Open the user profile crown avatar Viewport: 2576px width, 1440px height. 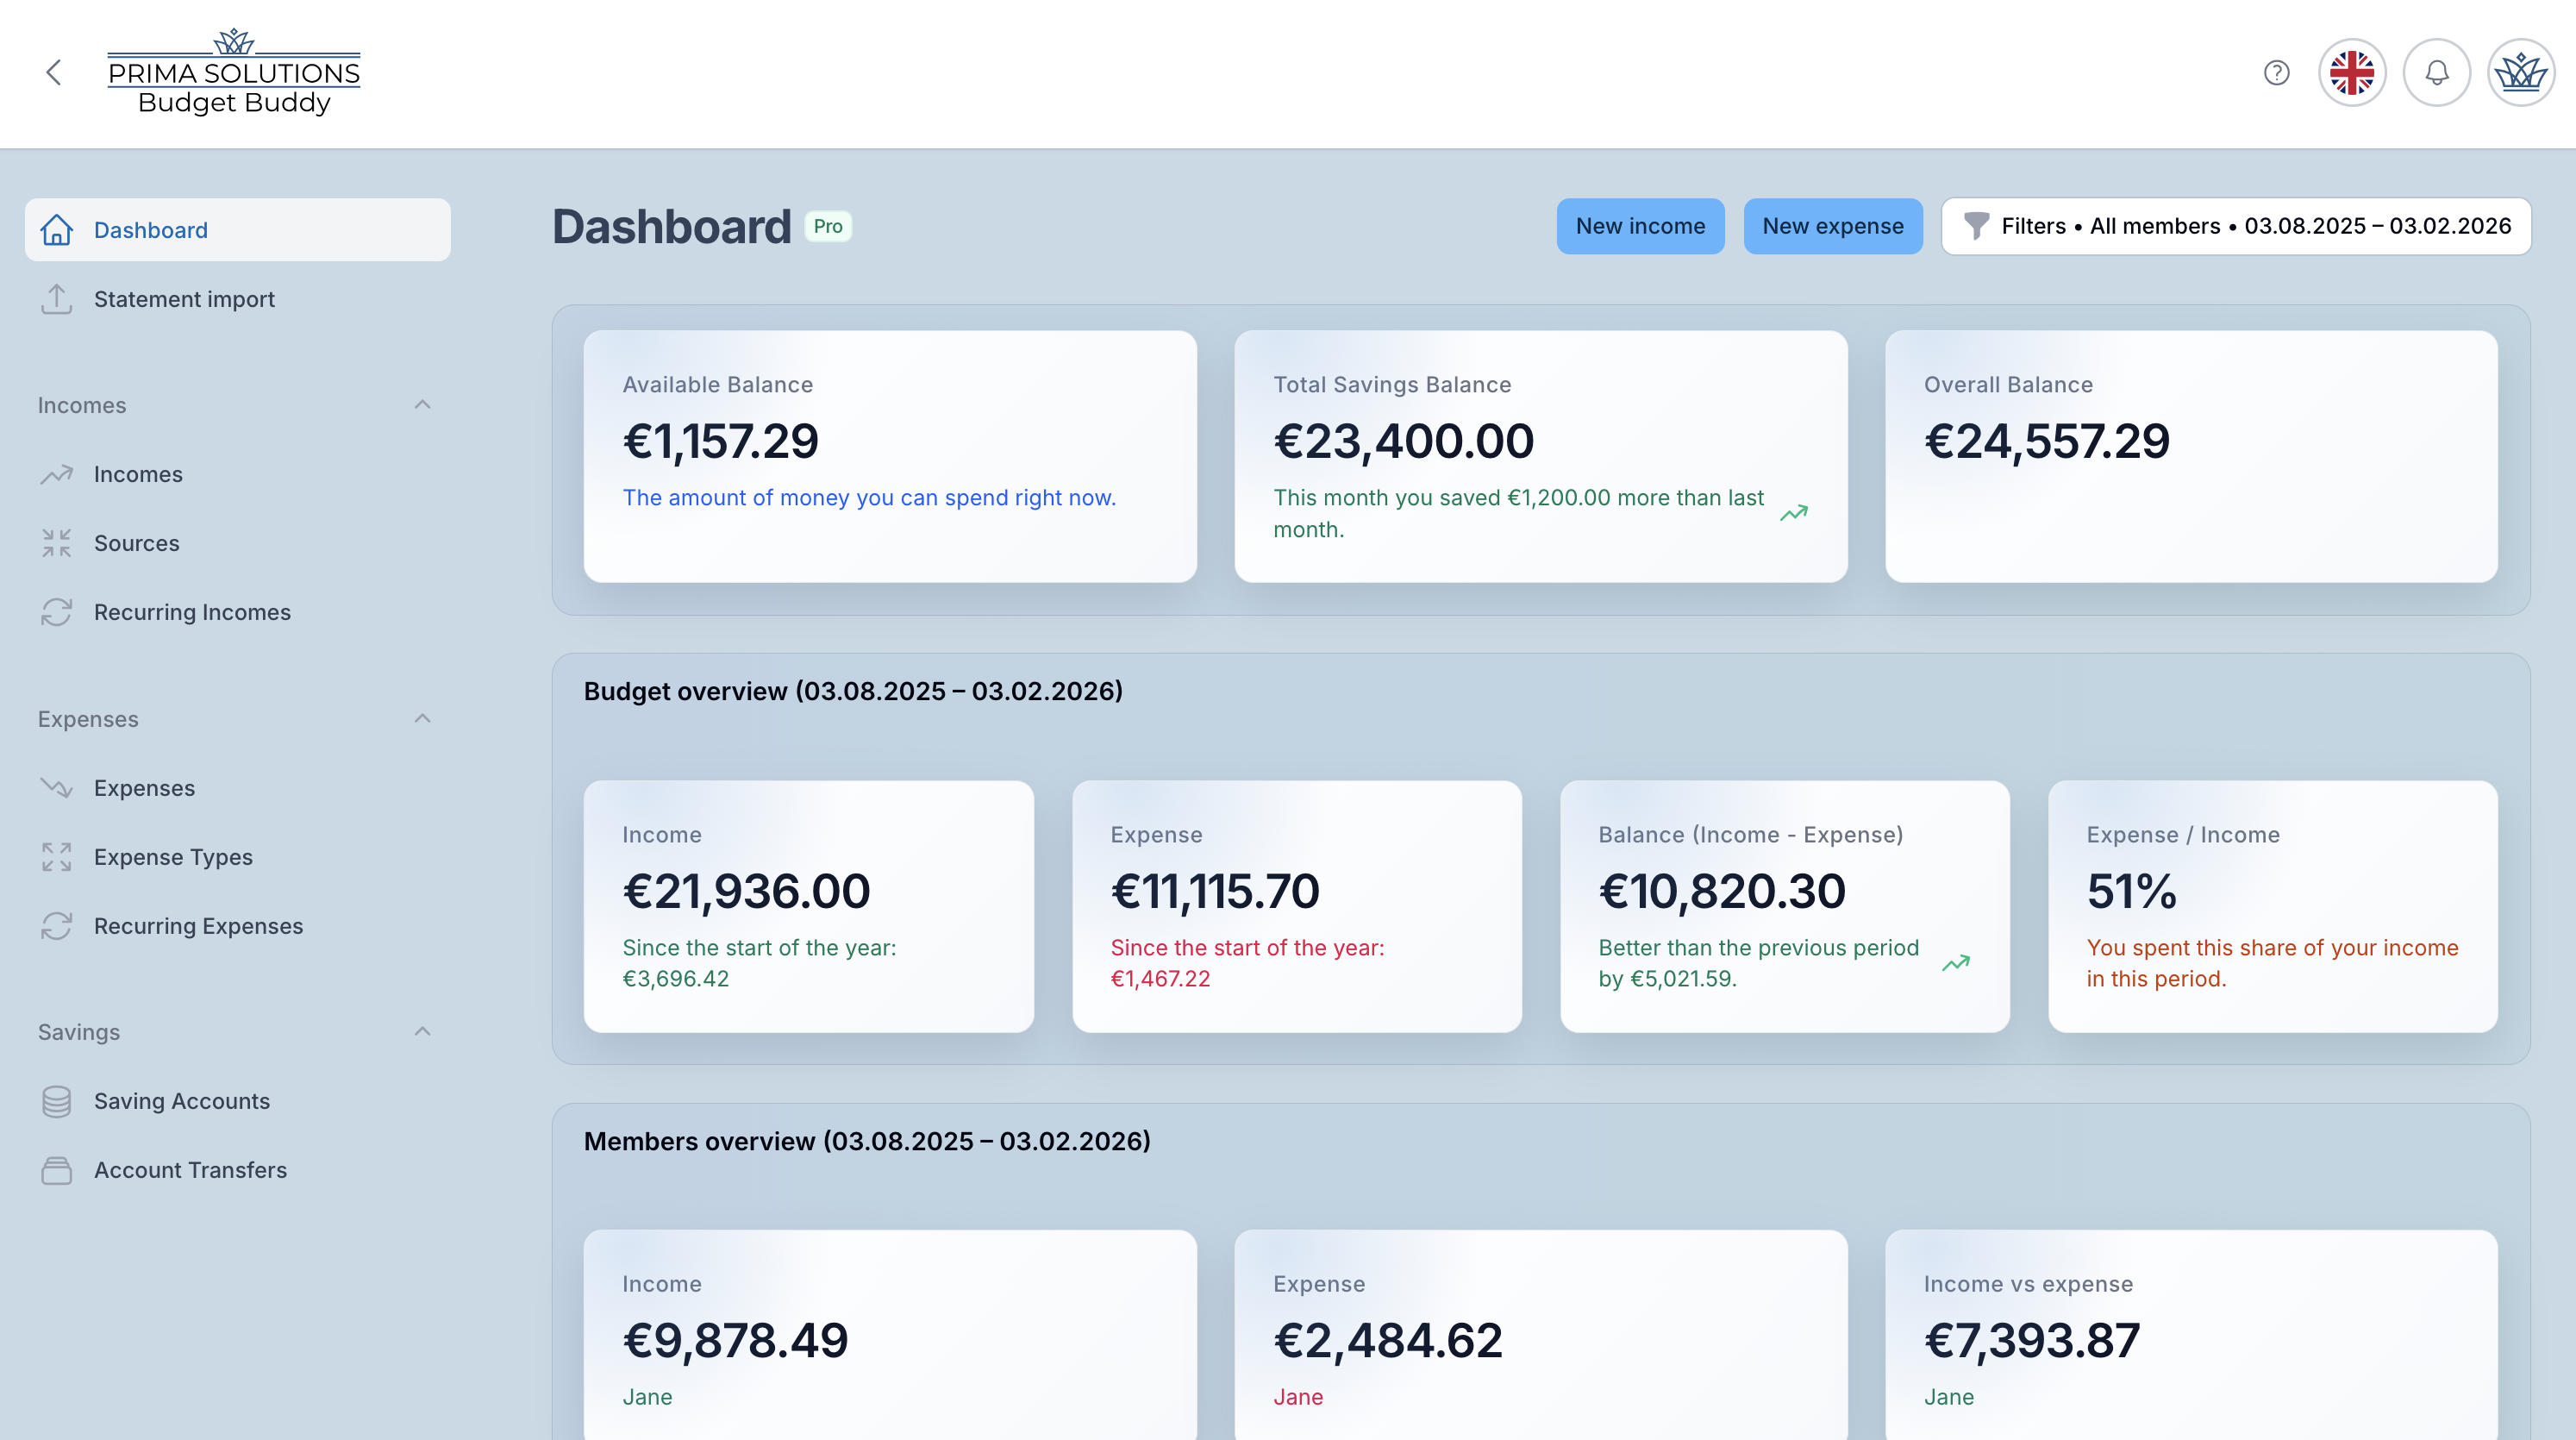2520,72
